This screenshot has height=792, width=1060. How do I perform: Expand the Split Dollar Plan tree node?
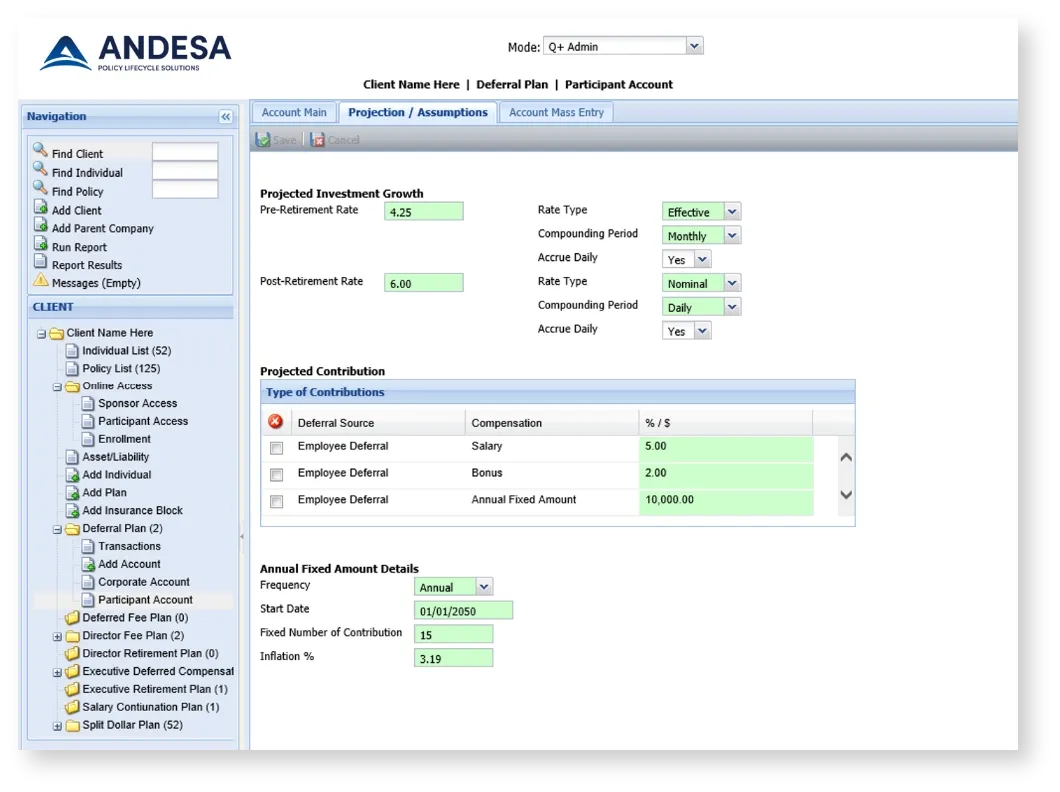(x=57, y=726)
